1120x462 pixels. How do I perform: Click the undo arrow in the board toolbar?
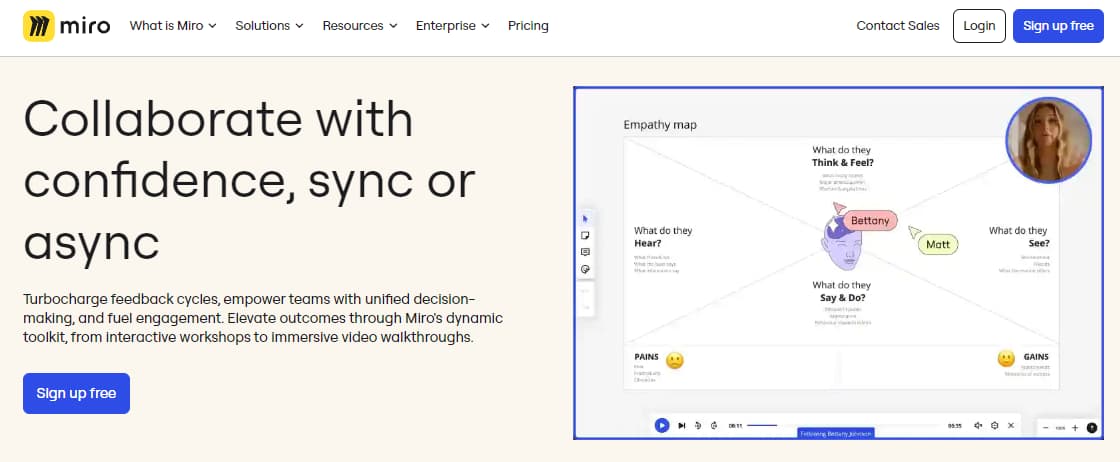pyautogui.click(x=586, y=291)
